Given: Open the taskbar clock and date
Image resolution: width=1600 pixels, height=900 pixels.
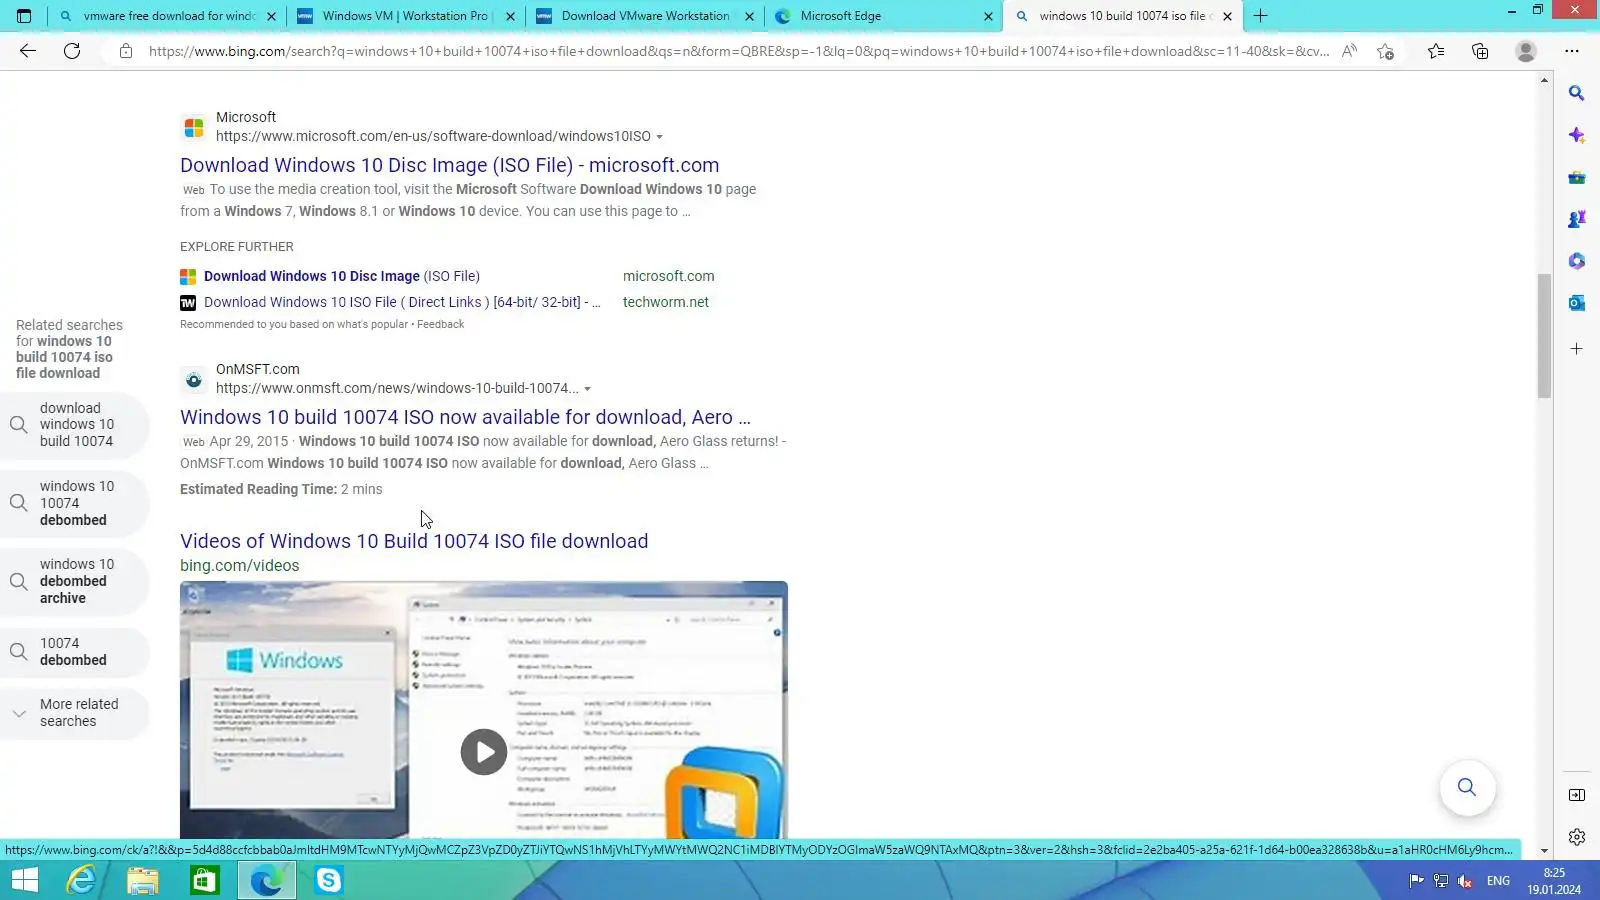Looking at the screenshot, I should 1554,881.
